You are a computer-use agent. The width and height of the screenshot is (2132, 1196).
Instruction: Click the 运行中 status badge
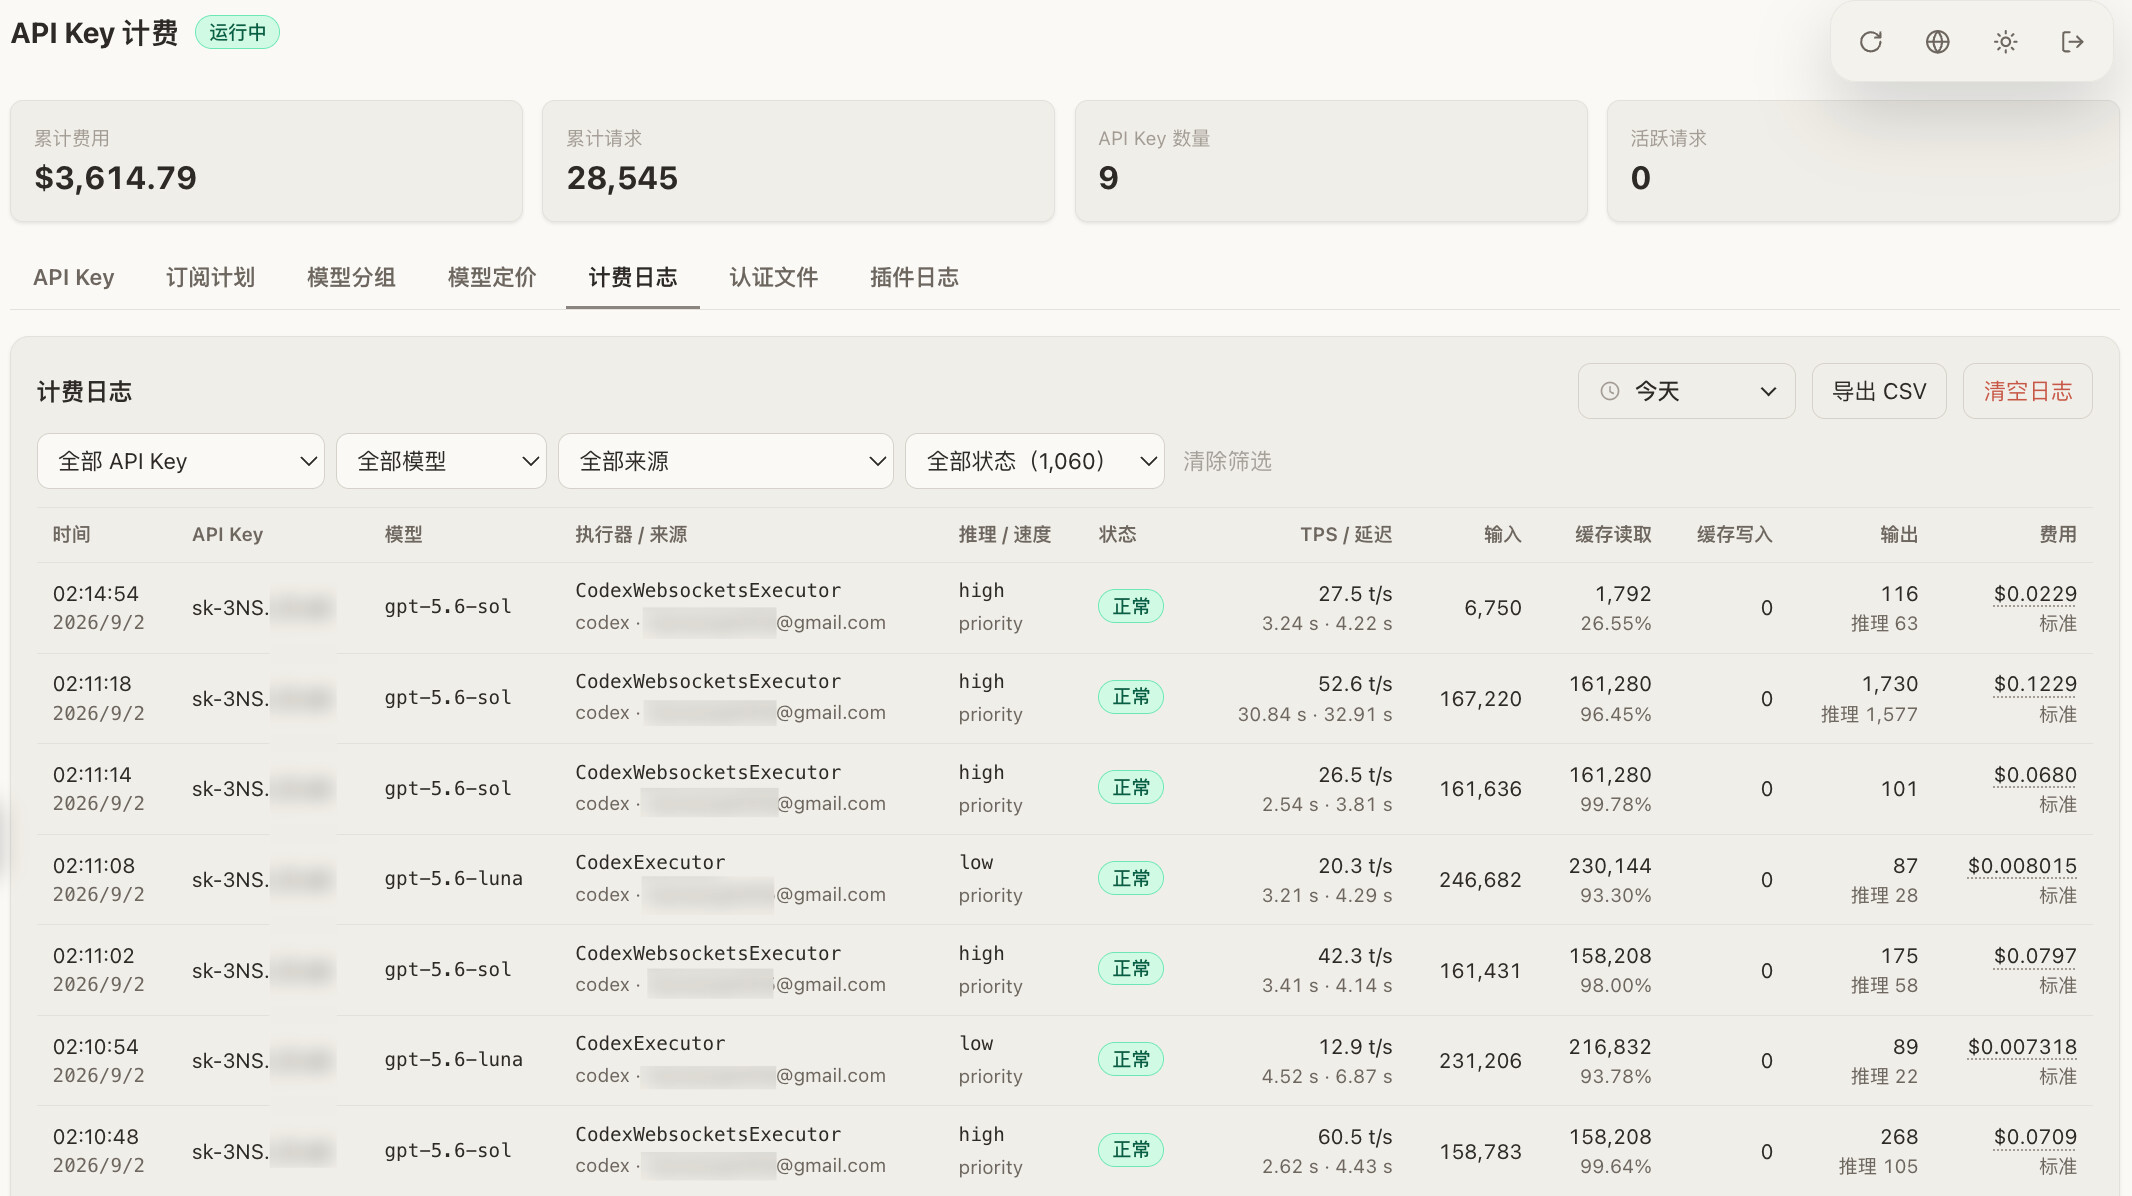tap(237, 32)
